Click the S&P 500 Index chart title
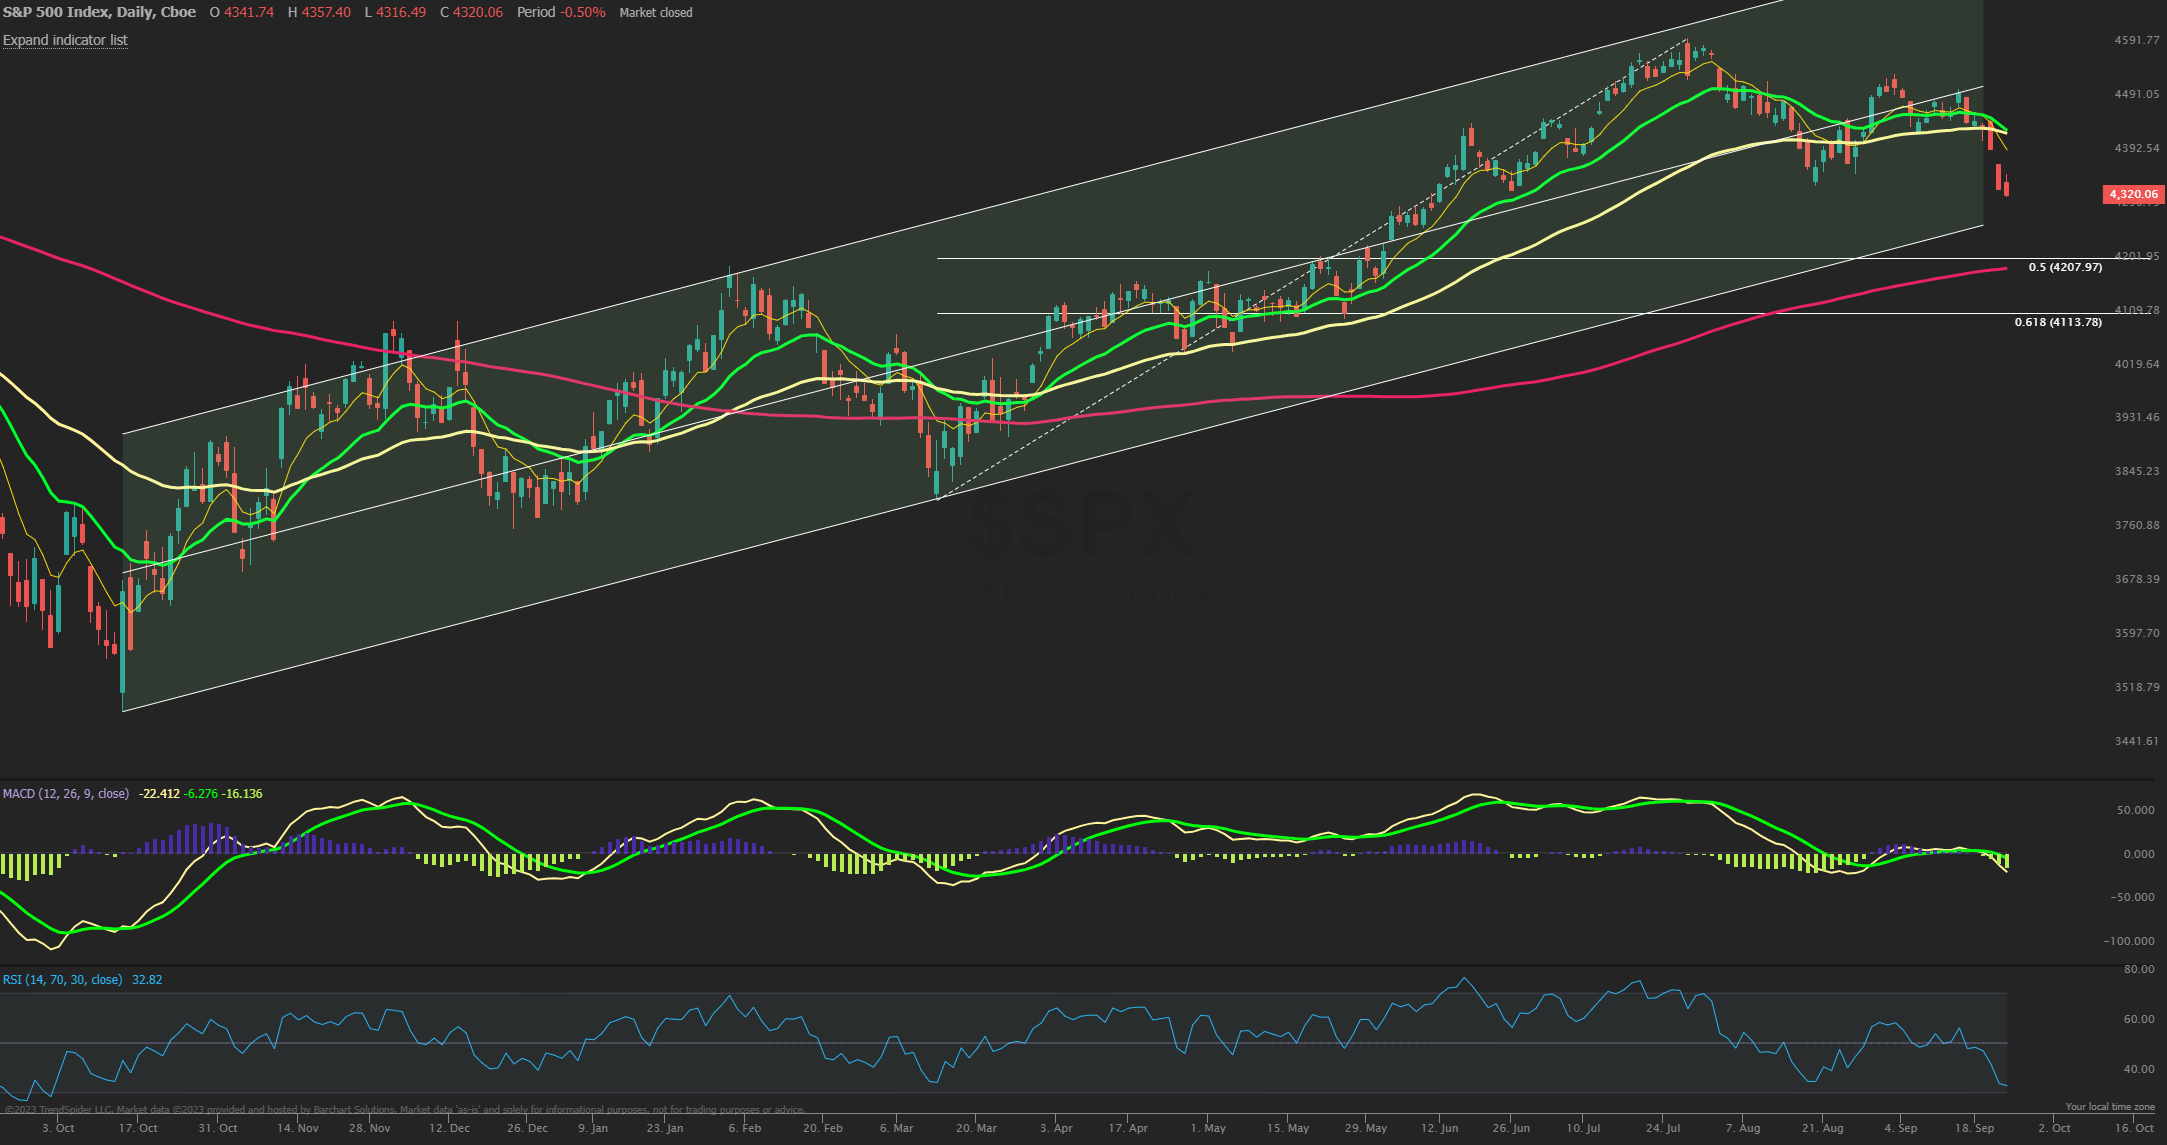Viewport: 2167px width, 1145px height. [x=99, y=12]
